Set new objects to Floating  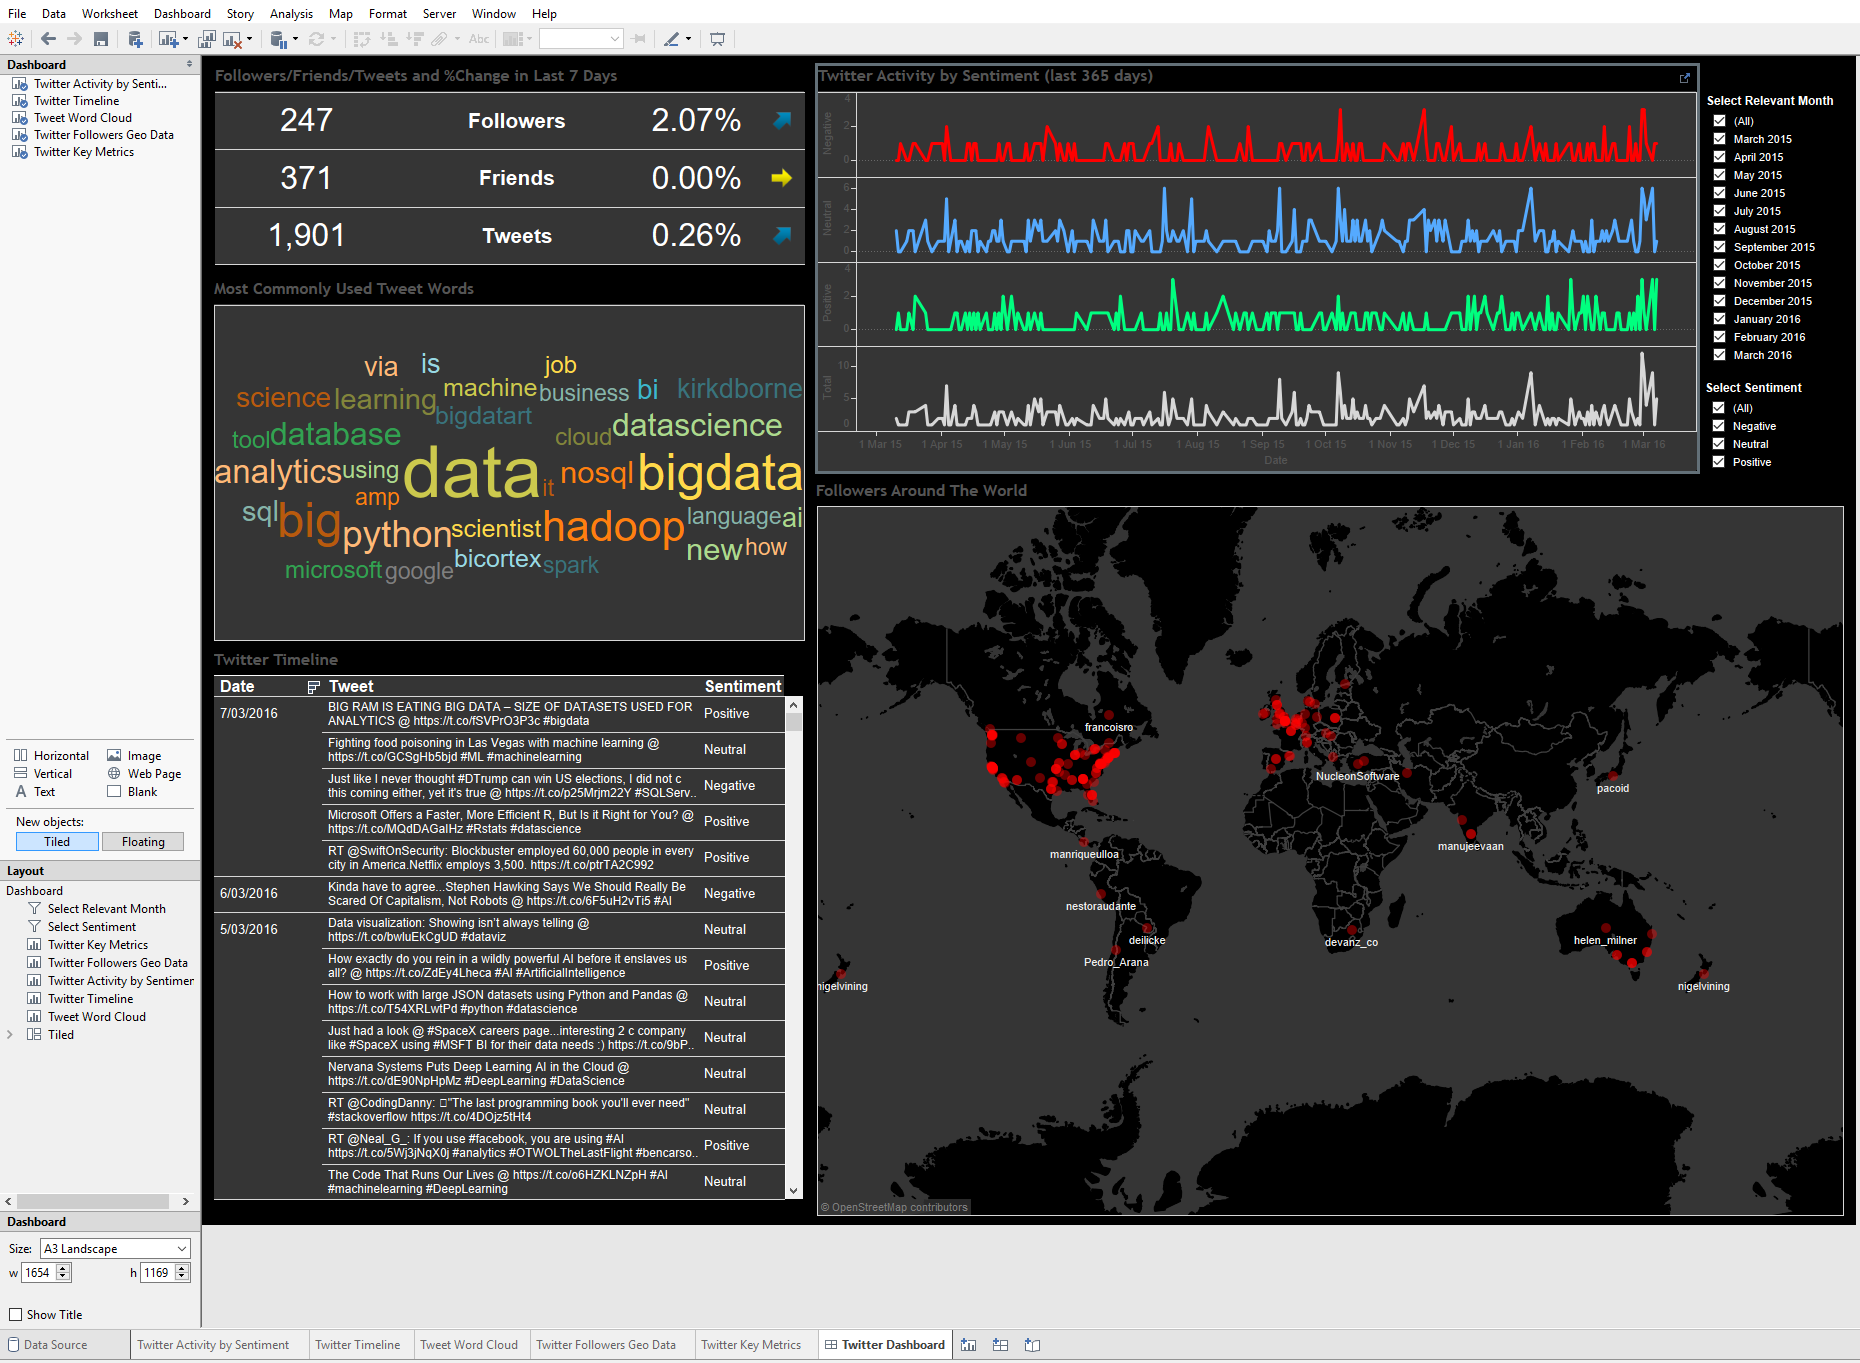point(143,842)
